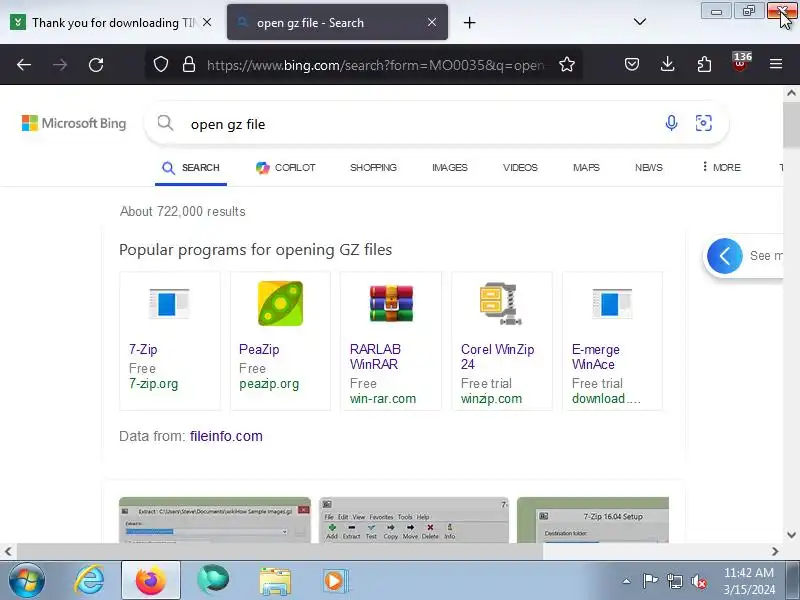Switch to the Copilot tab

click(x=286, y=167)
